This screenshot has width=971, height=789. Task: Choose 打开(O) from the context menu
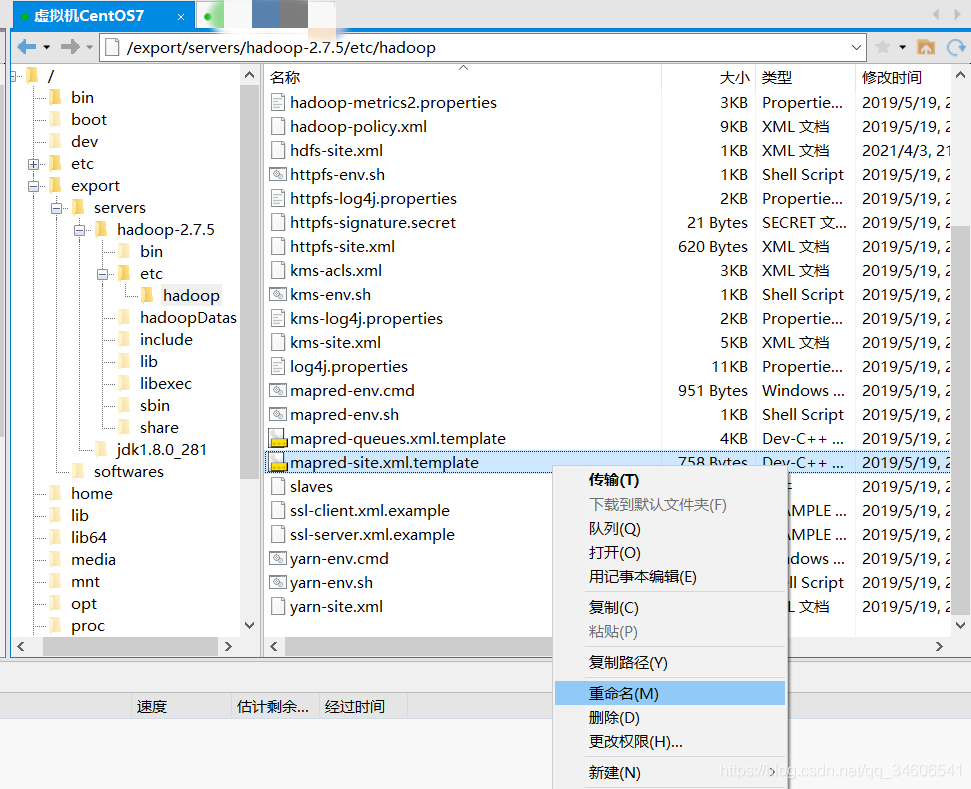(669, 552)
